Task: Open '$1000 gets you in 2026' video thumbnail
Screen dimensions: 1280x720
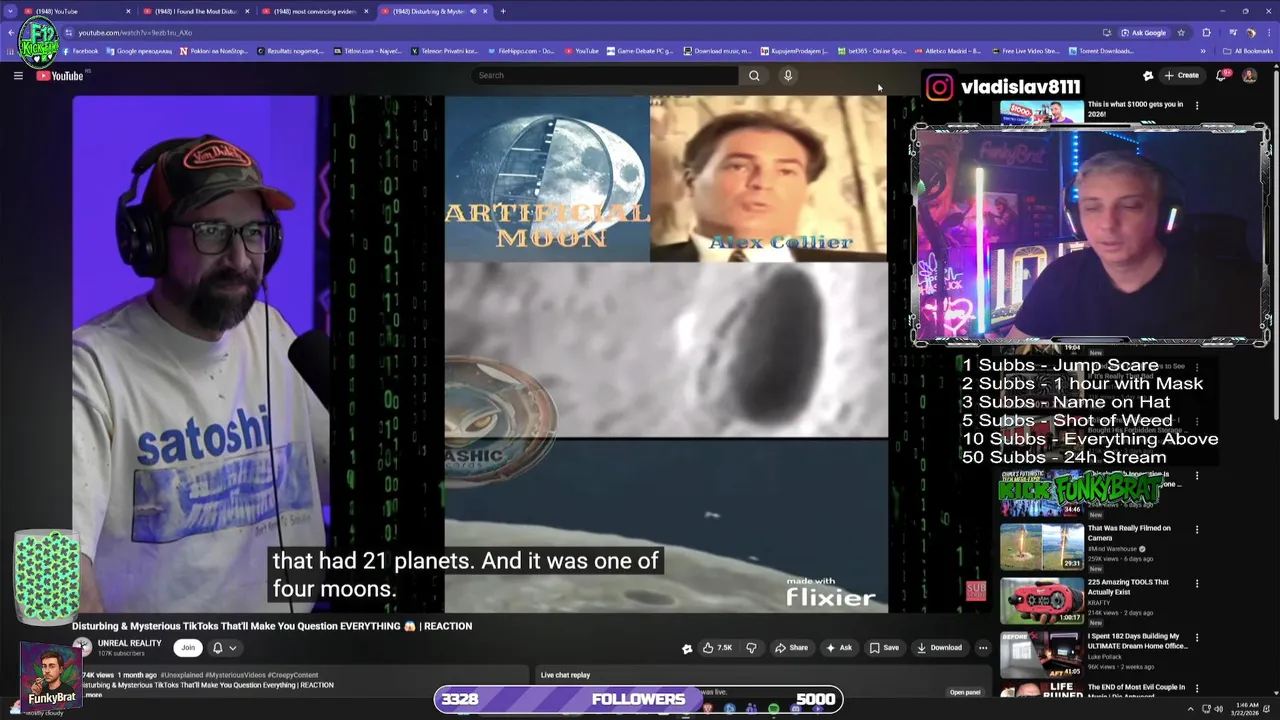Action: pos(1042,112)
